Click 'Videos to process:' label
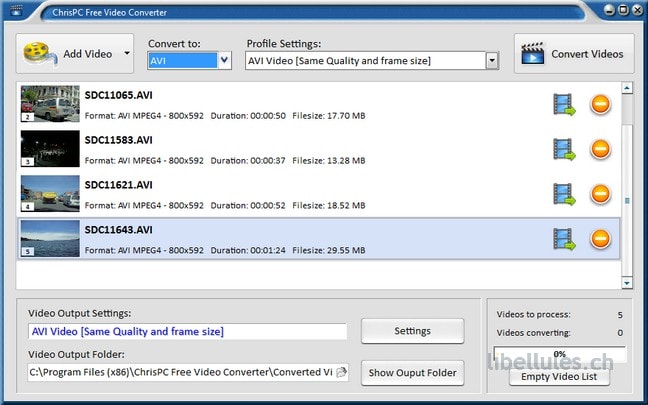 pos(534,314)
